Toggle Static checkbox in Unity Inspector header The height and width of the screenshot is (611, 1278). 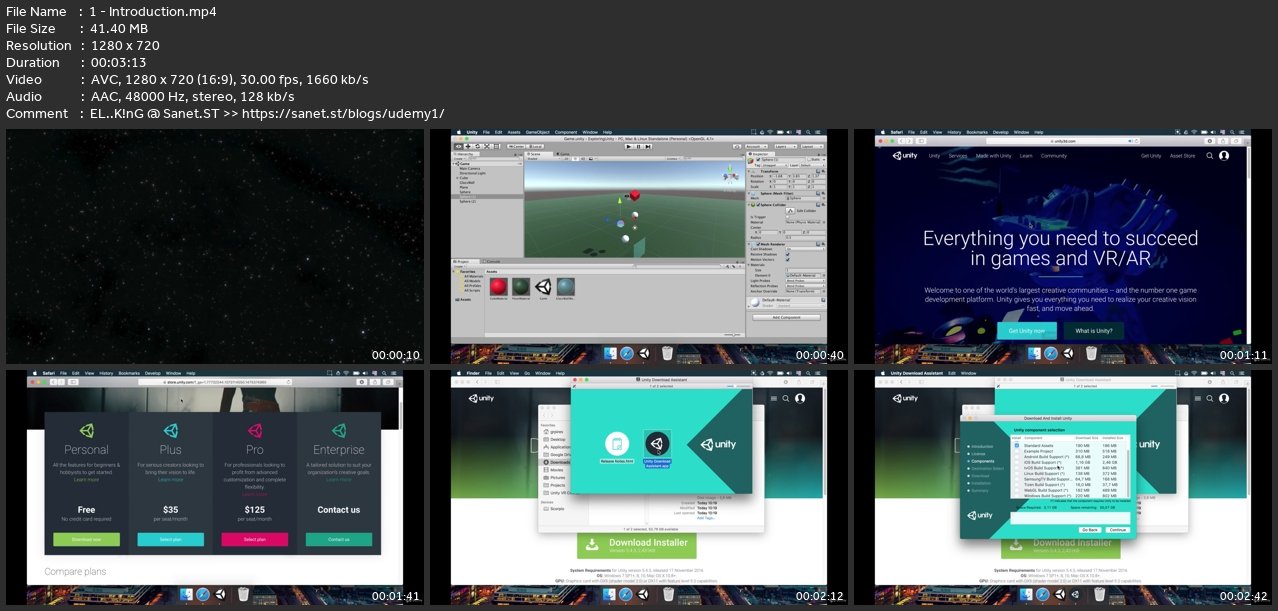pos(809,159)
